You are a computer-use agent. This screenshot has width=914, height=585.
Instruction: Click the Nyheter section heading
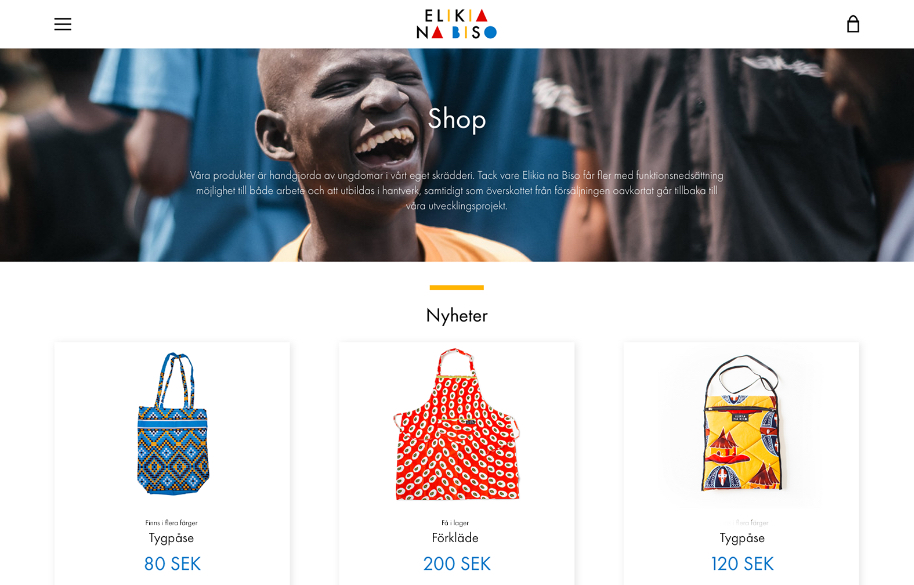pos(456,315)
